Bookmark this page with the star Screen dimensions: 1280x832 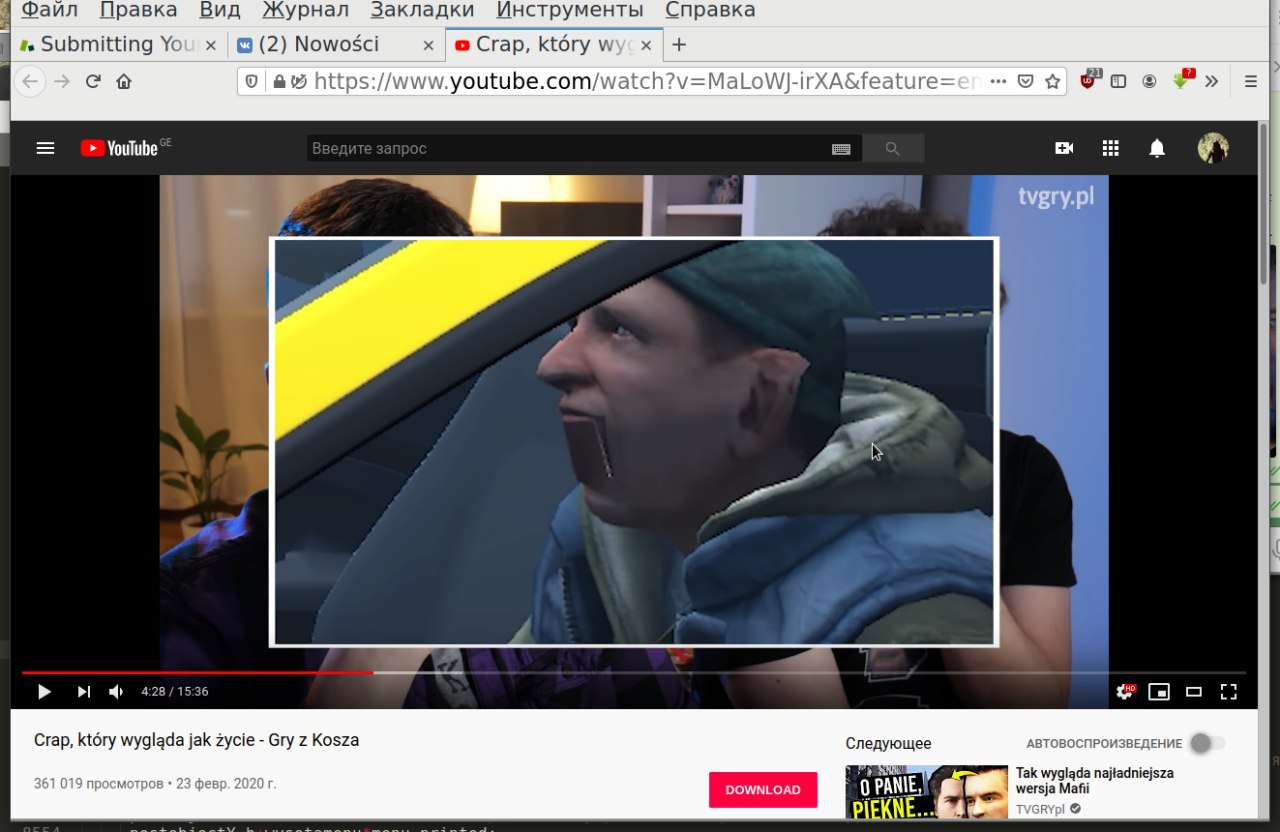click(1053, 81)
